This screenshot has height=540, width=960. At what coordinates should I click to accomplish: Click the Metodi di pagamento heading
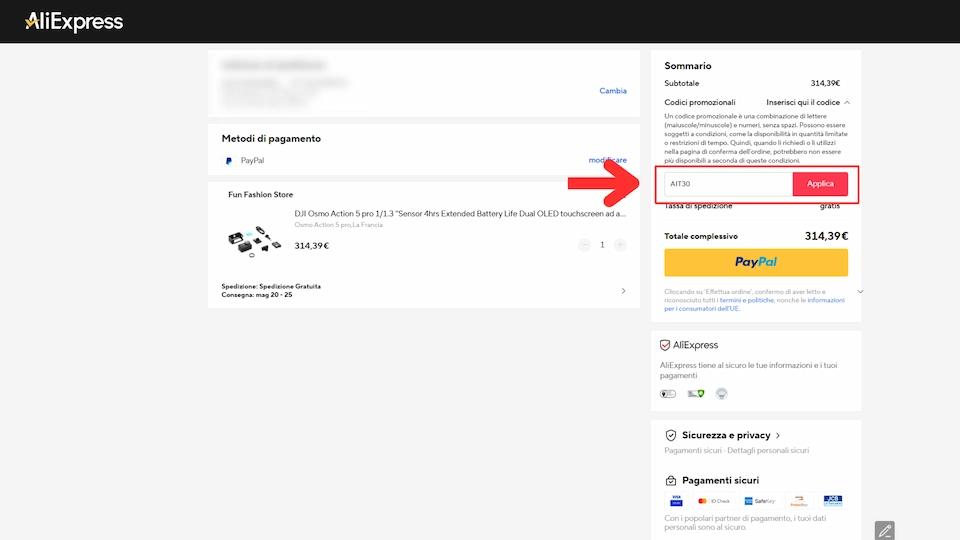(x=271, y=138)
